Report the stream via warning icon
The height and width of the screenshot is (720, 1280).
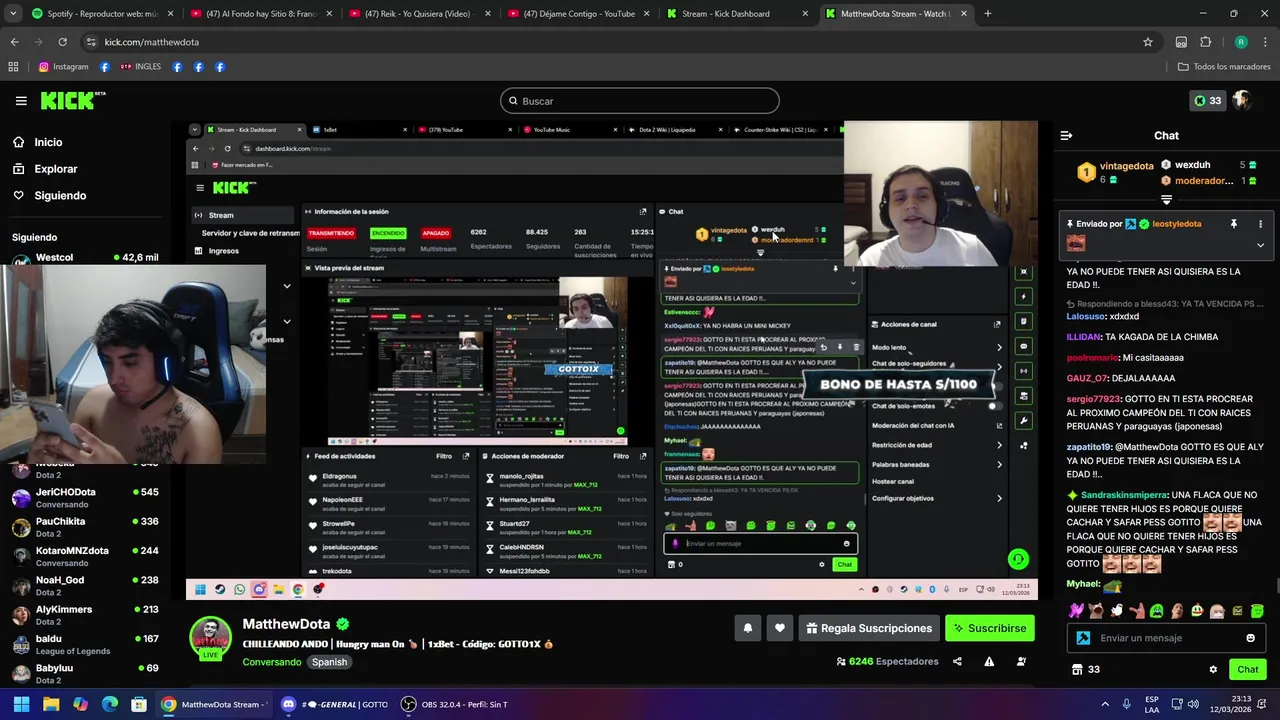coord(989,661)
